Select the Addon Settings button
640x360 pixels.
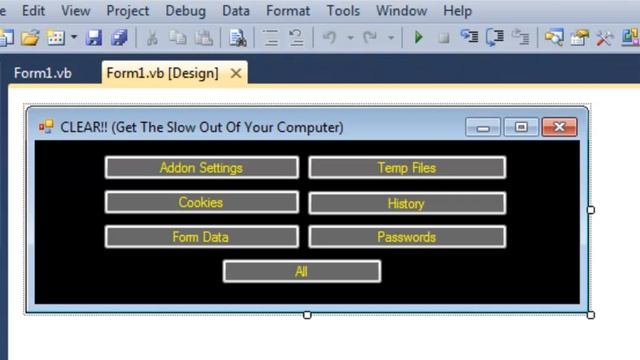point(202,168)
